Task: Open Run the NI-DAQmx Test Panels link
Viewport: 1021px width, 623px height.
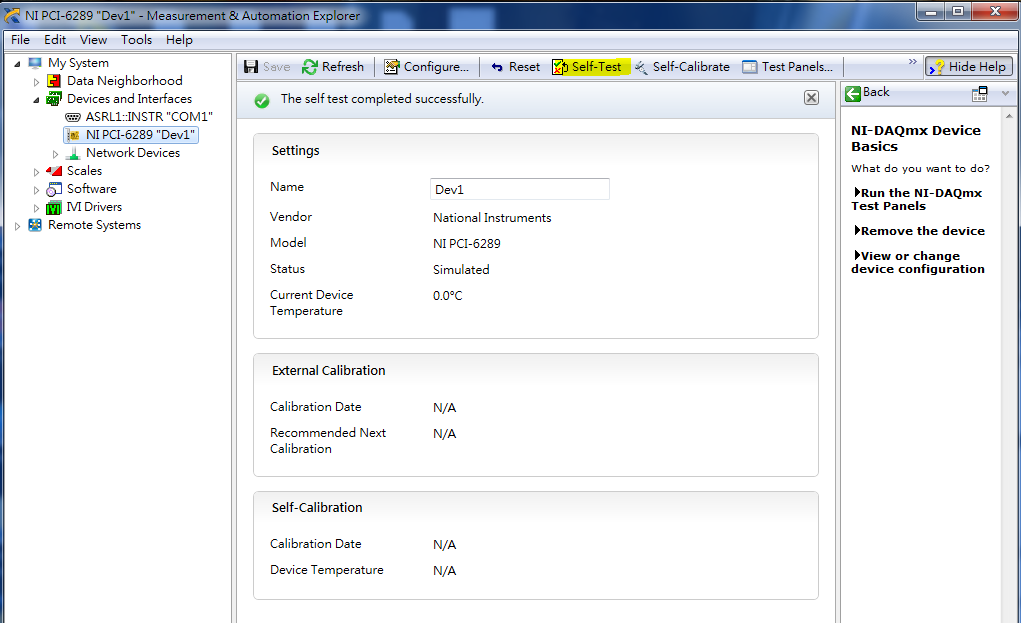Action: click(917, 199)
